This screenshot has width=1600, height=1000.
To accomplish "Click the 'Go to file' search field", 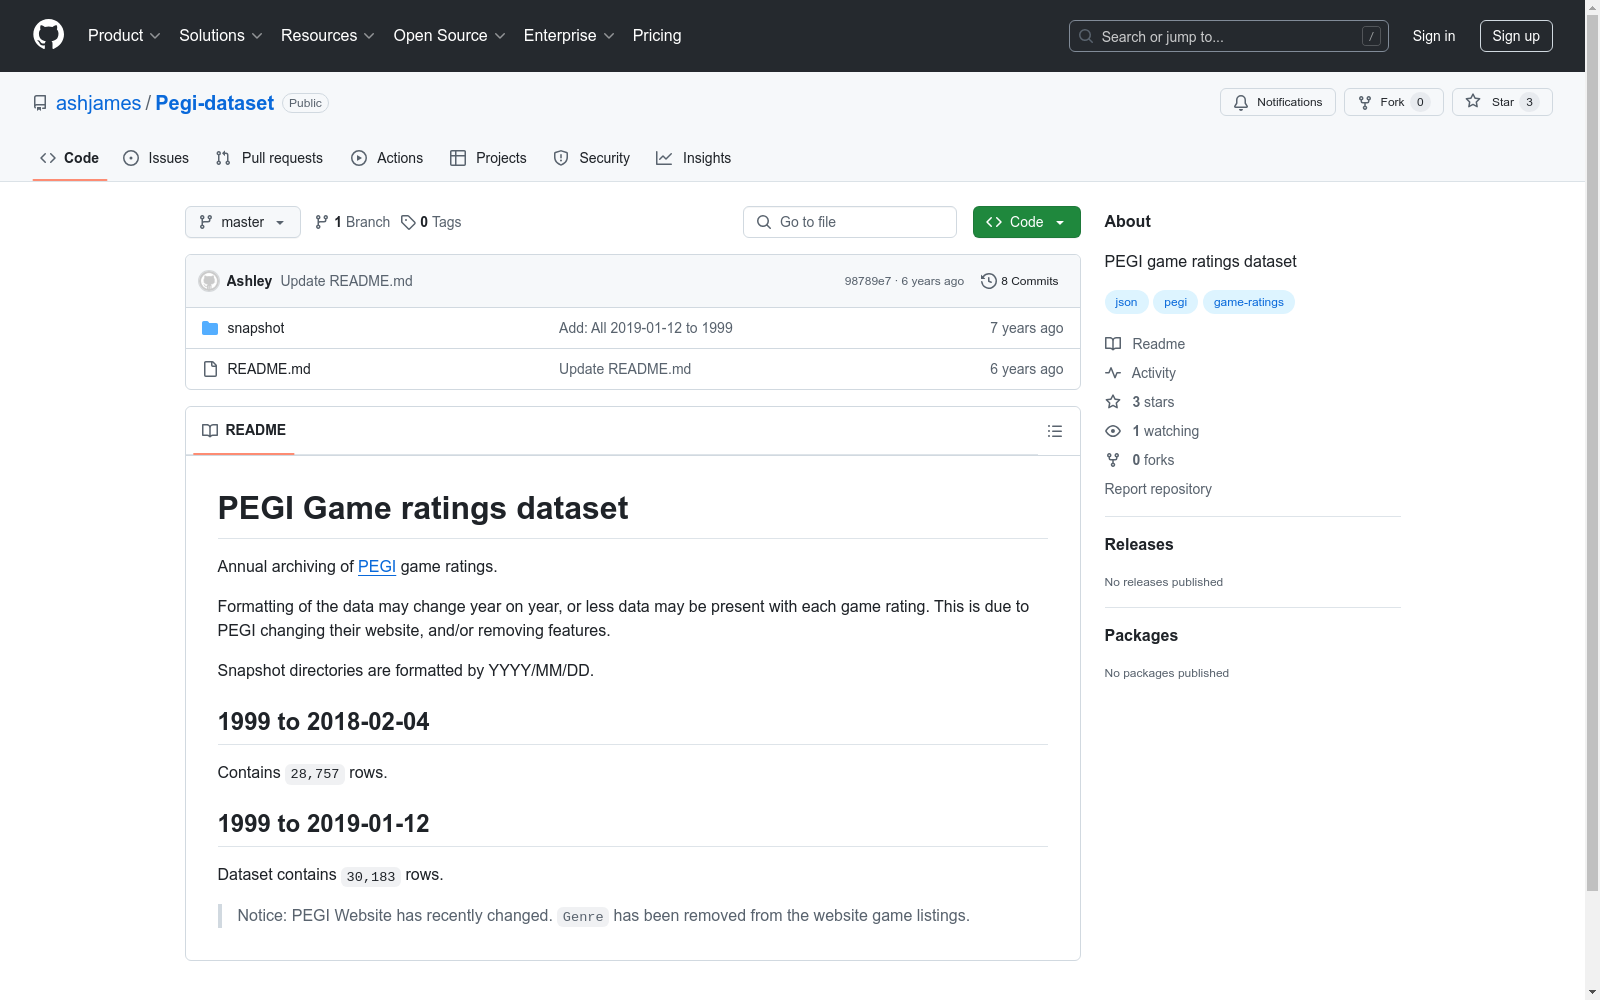I will [850, 222].
